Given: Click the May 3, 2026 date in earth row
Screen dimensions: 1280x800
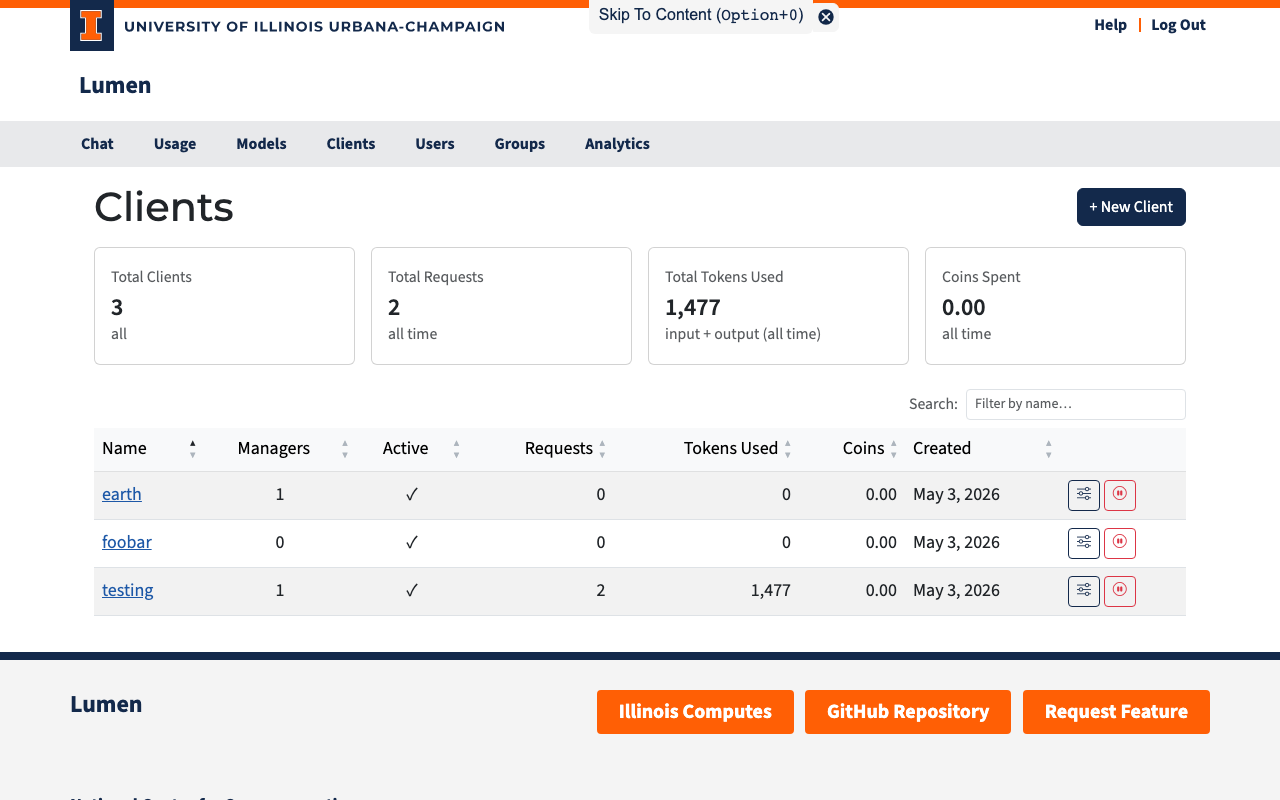Looking at the screenshot, I should pos(956,494).
